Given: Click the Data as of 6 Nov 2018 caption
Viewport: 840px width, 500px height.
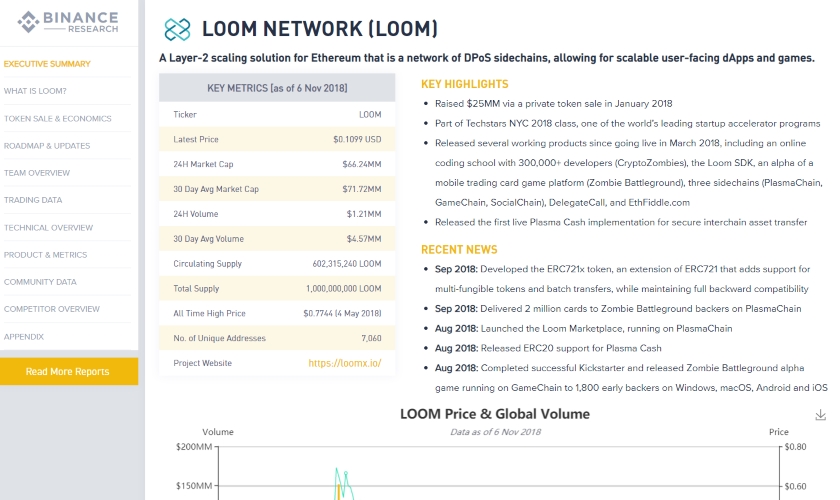Looking at the screenshot, I should [x=495, y=432].
